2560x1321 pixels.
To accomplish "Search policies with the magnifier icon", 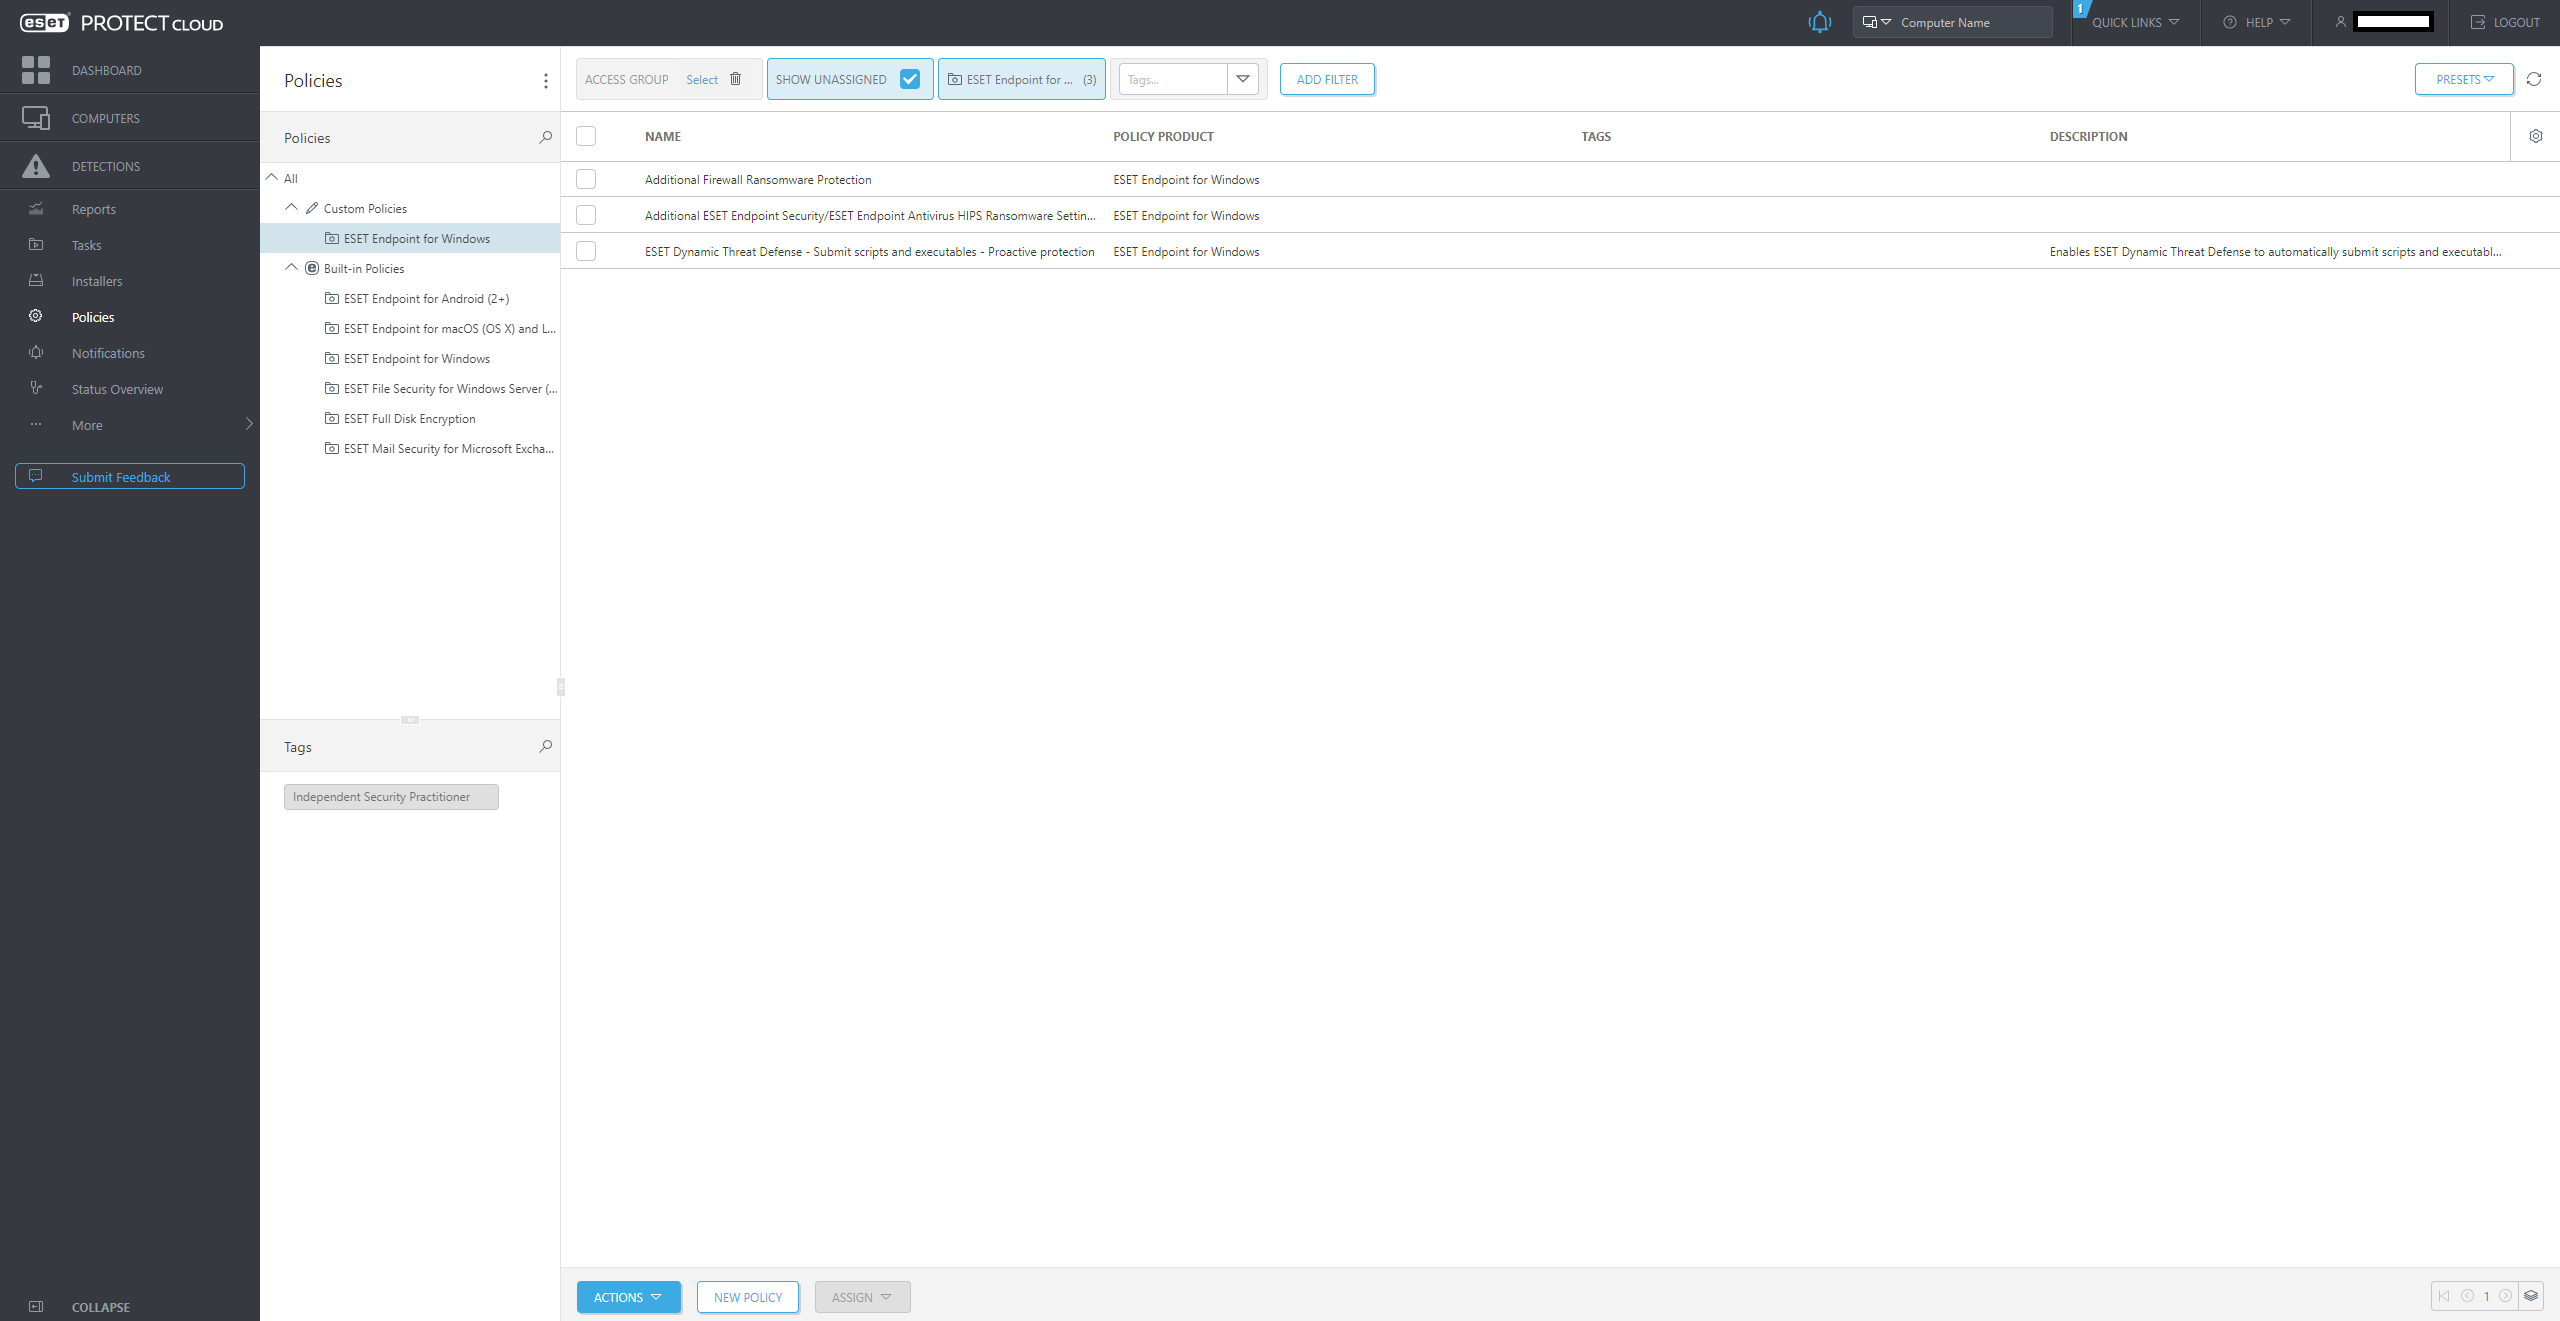I will click(545, 137).
